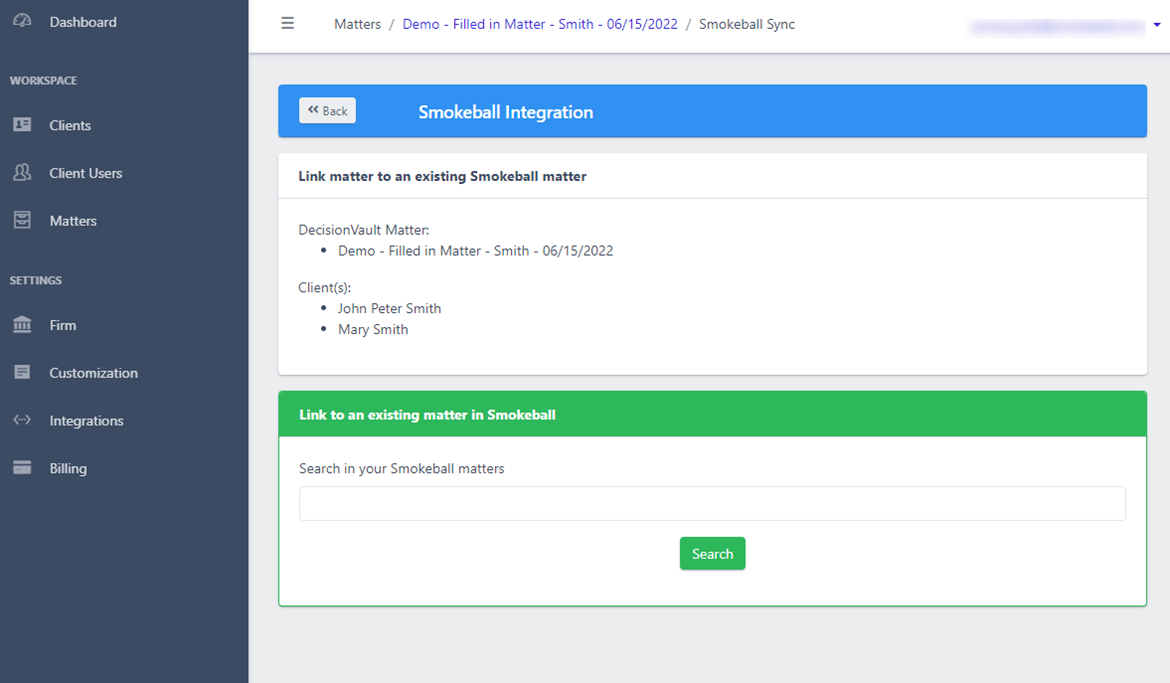The image size is (1170, 683).
Task: Click the Matters breadcrumb
Action: point(357,24)
